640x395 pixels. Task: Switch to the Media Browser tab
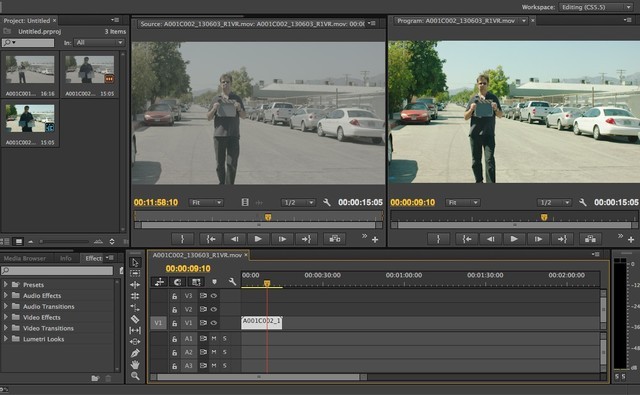pos(24,258)
